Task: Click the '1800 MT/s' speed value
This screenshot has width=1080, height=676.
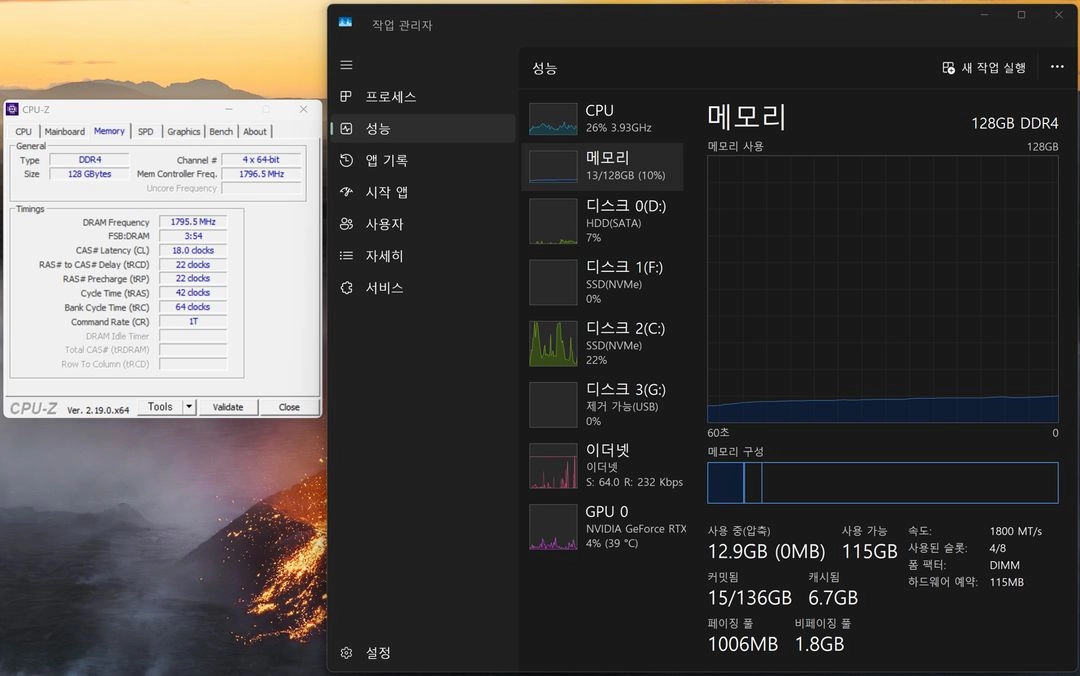Action: click(x=1016, y=531)
